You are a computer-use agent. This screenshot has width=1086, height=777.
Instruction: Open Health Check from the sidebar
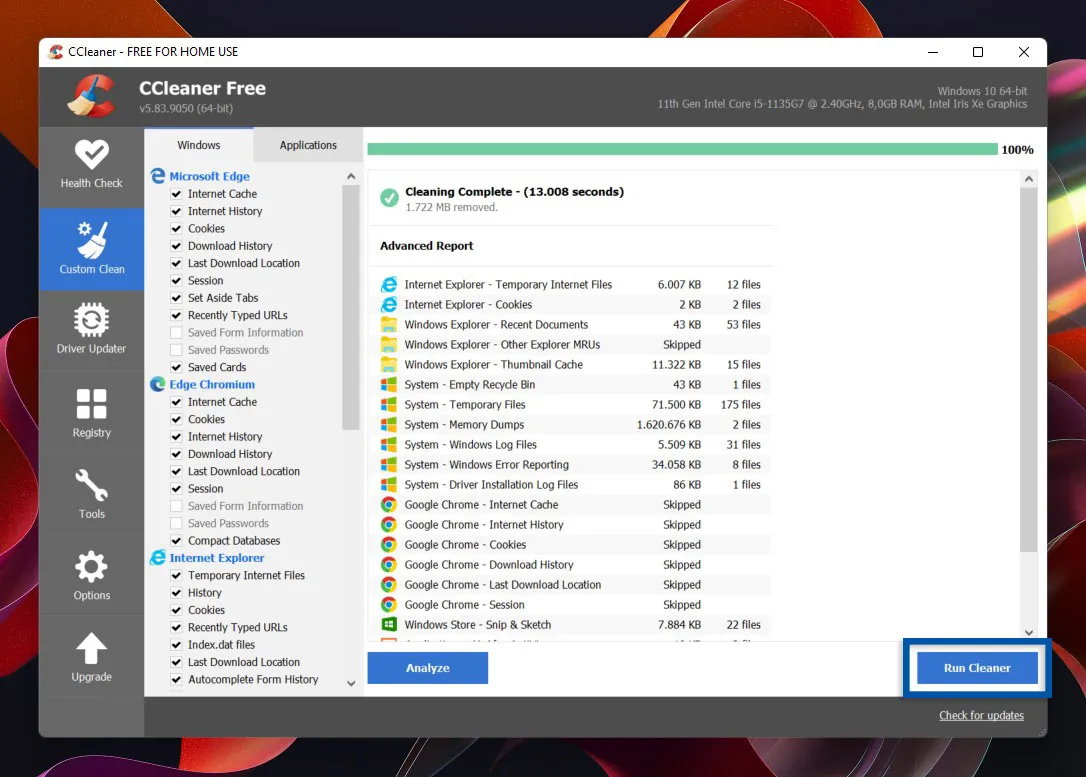coord(91,164)
